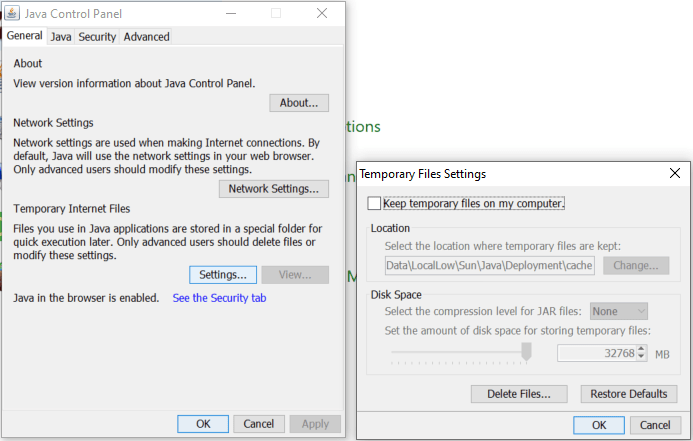Click the Network Settings heading label
Viewport: 693px width, 441px height.
point(53,123)
